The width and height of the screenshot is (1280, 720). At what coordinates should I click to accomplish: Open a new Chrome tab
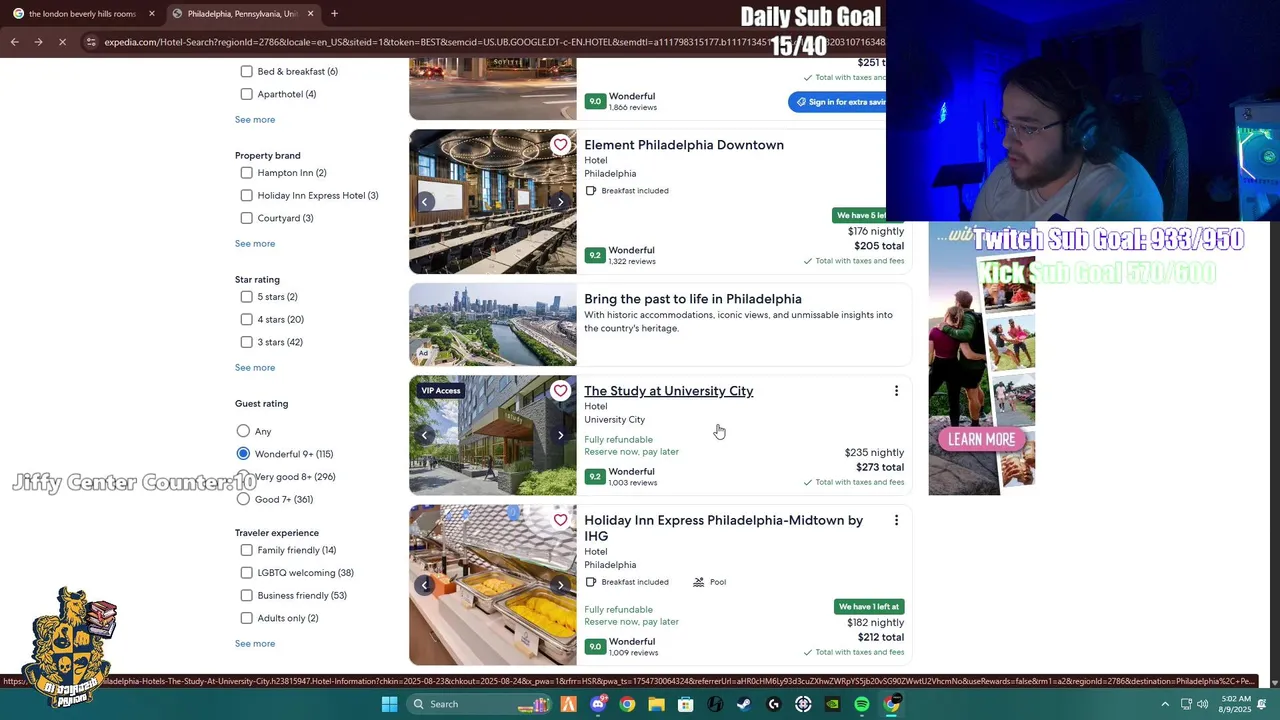[x=334, y=14]
